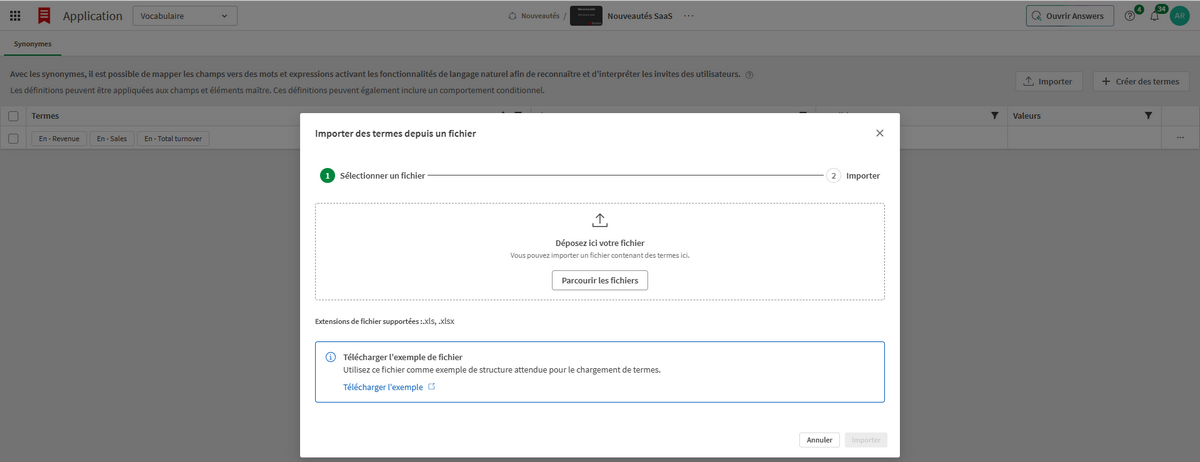The height and width of the screenshot is (462, 1200).
Task: Click step 2 Importer in the stepper
Action: coord(853,175)
